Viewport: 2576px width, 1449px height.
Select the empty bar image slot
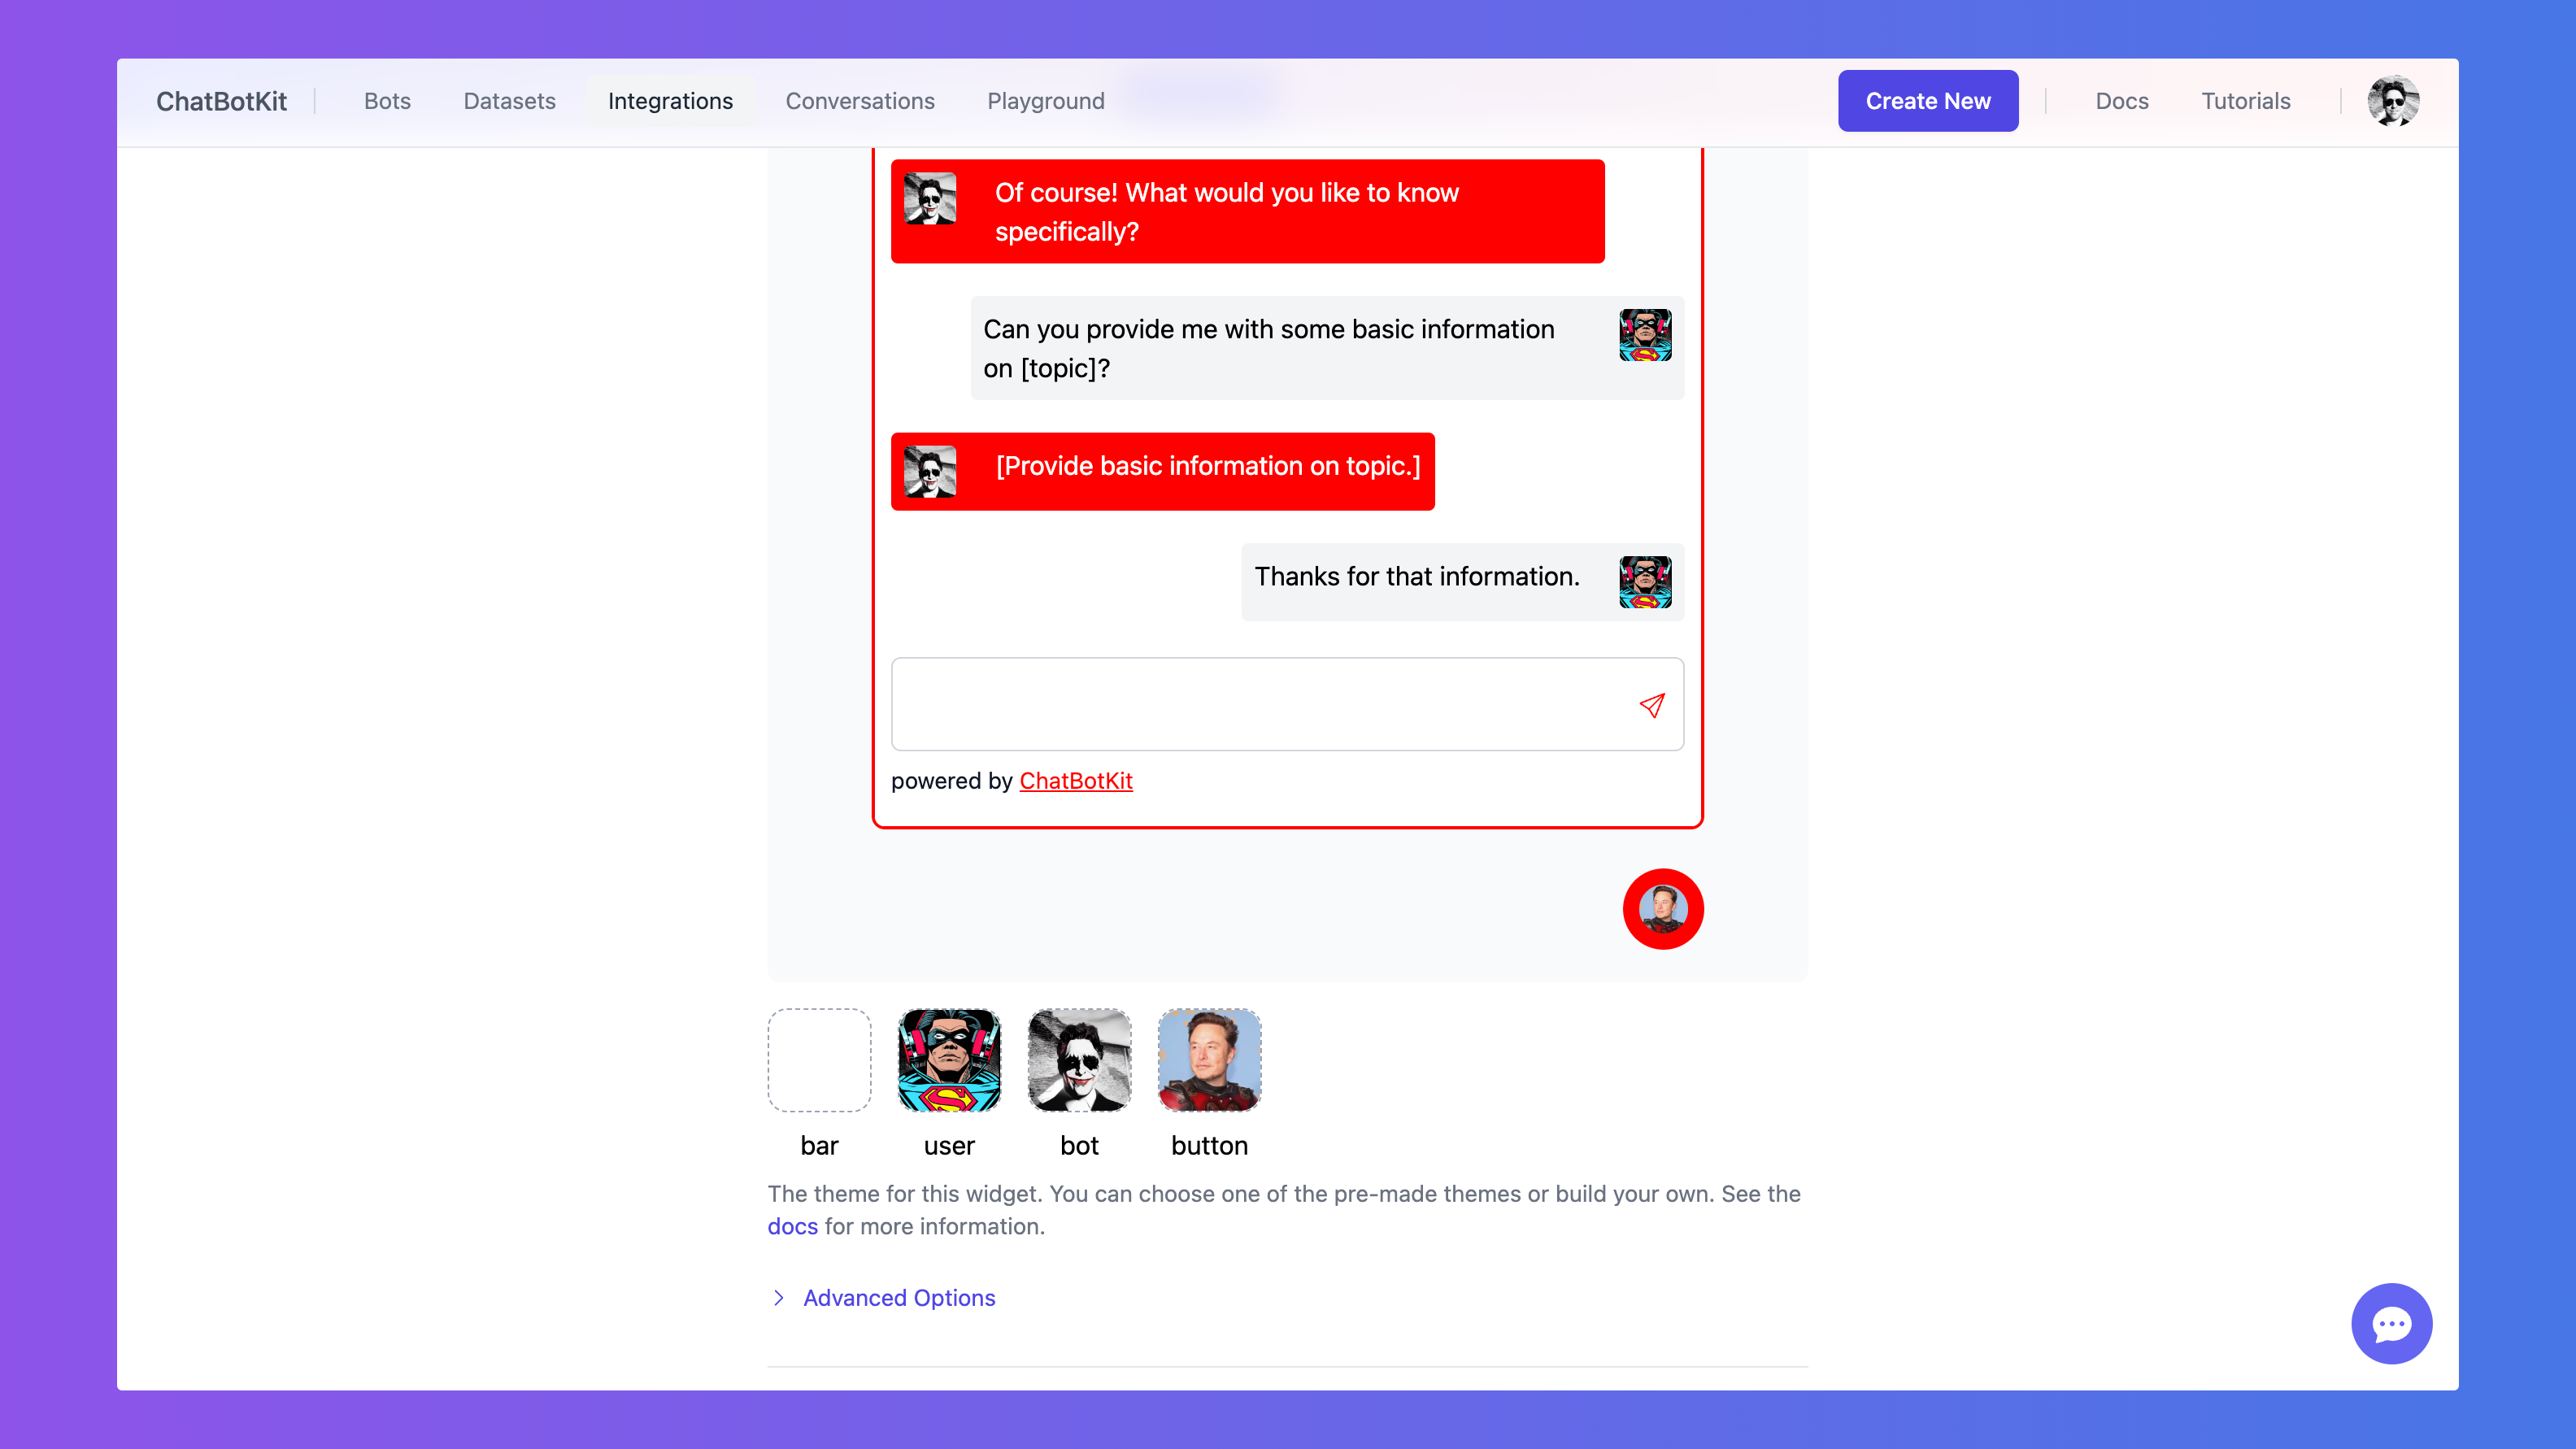[x=819, y=1059]
